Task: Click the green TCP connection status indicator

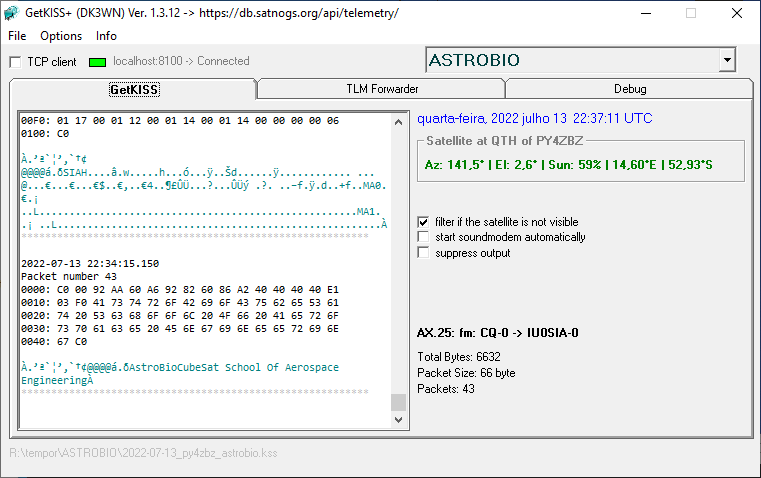Action: coord(97,62)
